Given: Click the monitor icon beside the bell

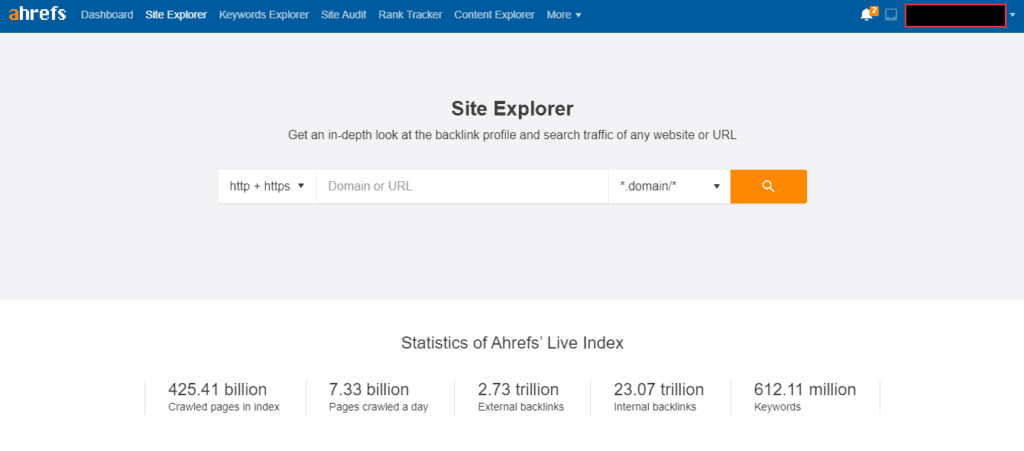Looking at the screenshot, I should pos(891,15).
